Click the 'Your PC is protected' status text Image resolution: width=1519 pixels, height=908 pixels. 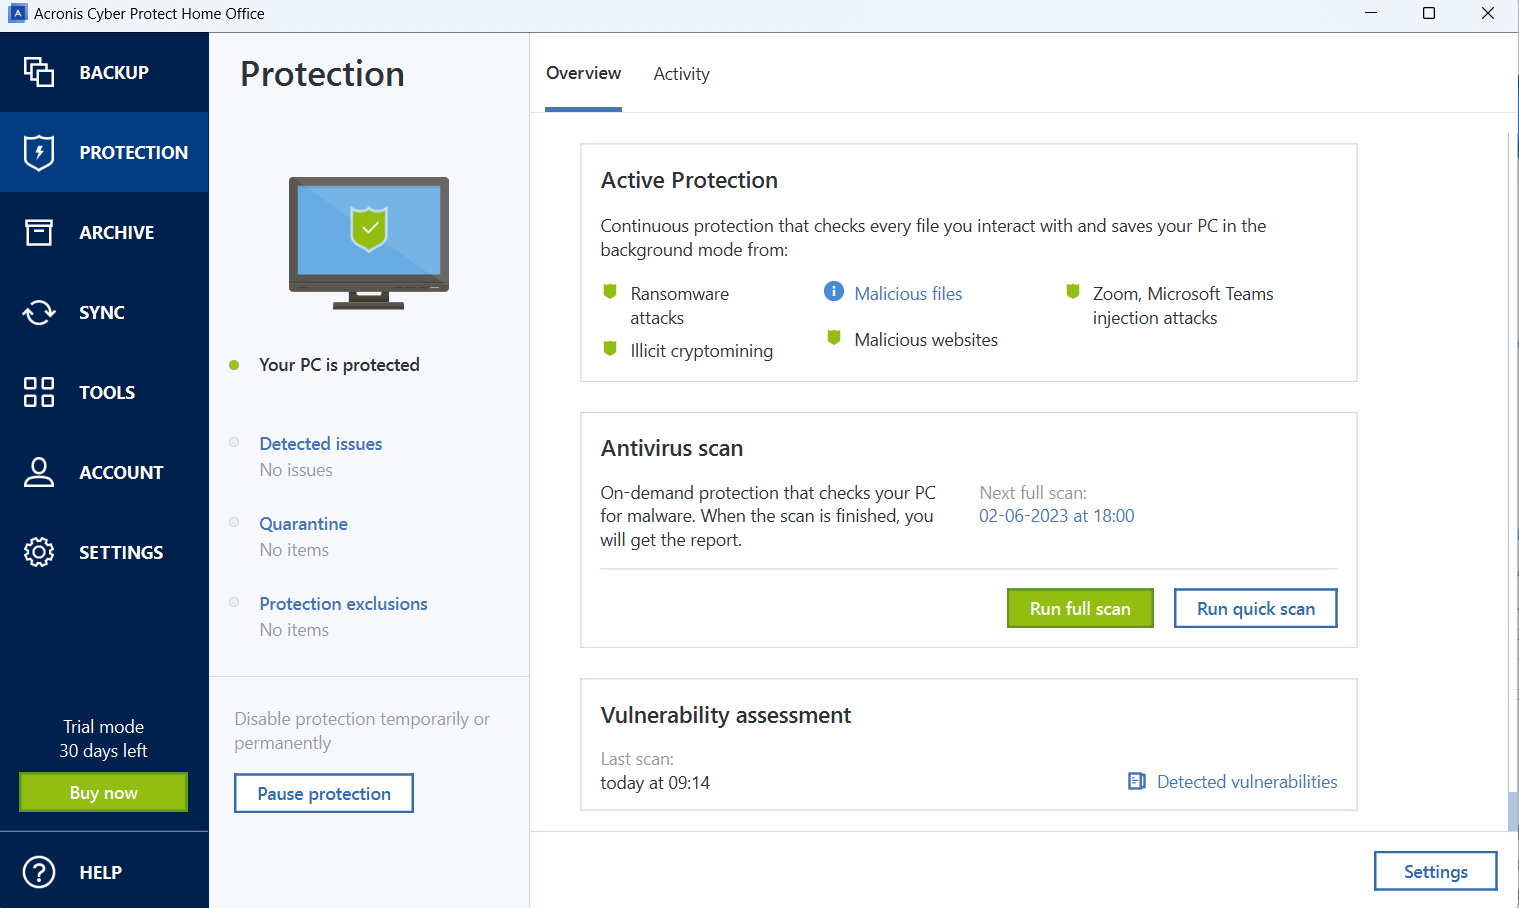pos(339,364)
